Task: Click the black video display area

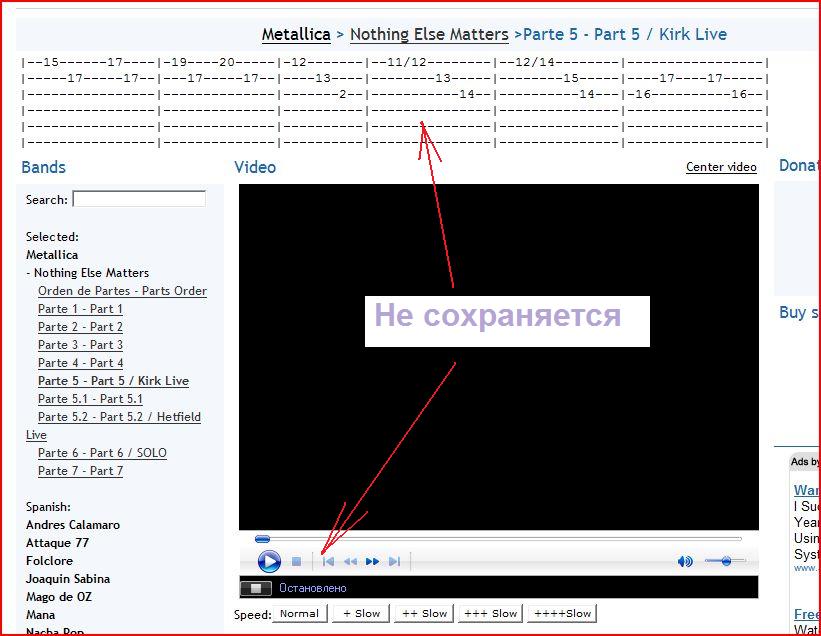Action: pos(498,357)
